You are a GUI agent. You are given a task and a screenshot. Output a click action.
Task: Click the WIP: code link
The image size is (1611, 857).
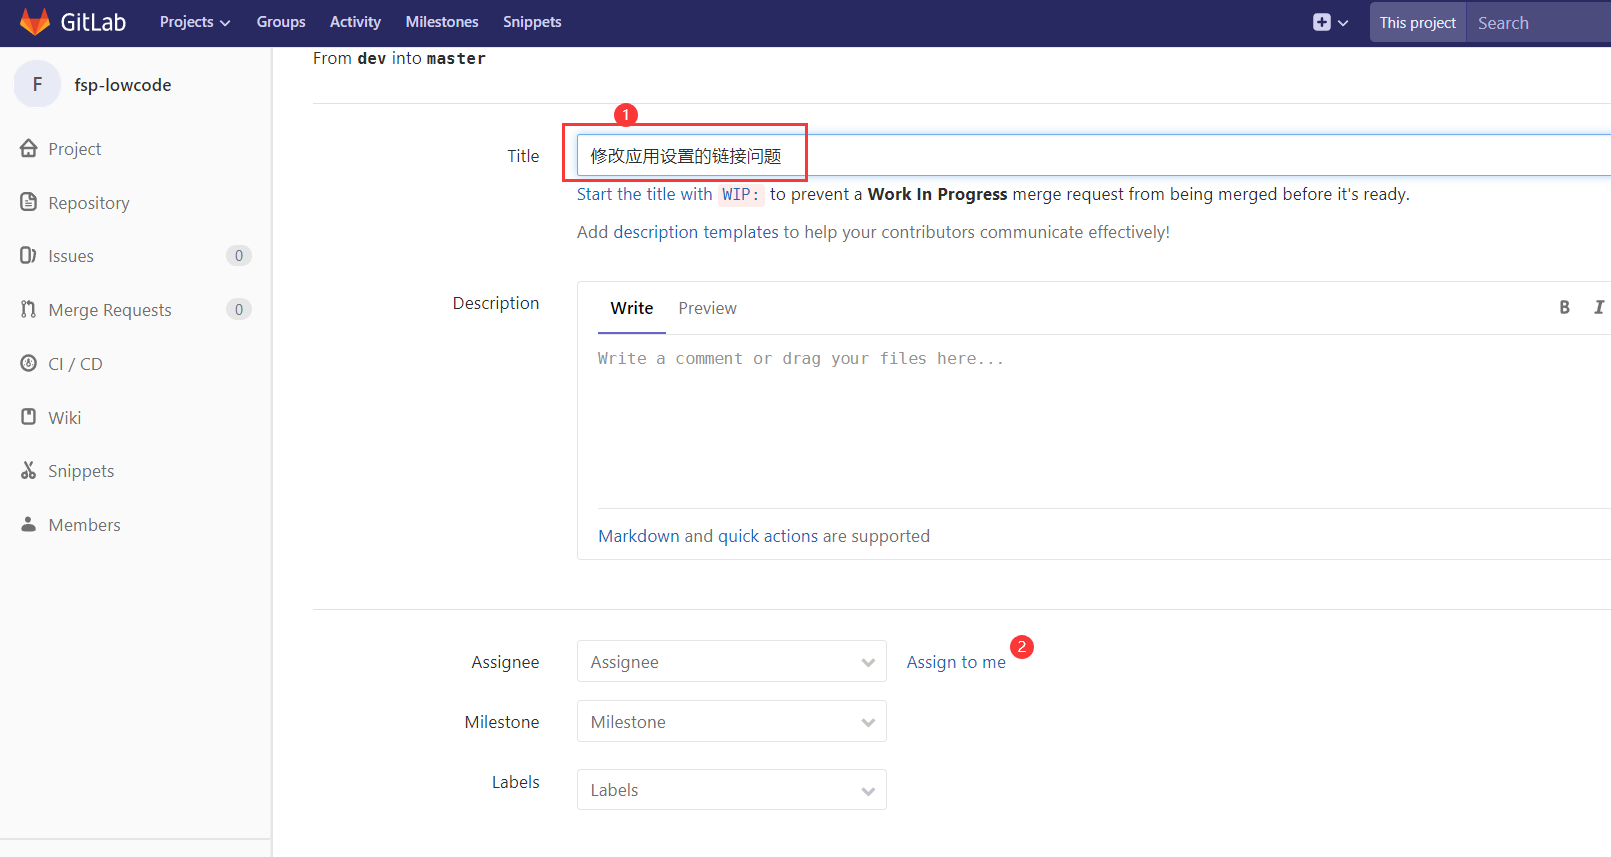pyautogui.click(x=741, y=194)
